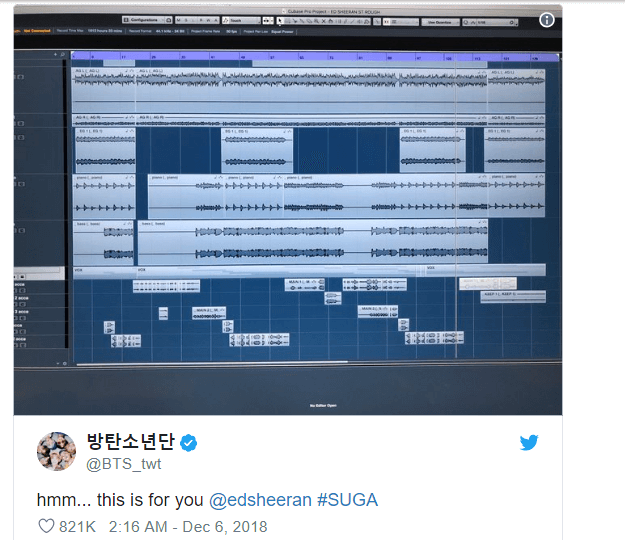The image size is (625, 540).
Task: Open the #SUGA hashtag link
Action: point(347,500)
